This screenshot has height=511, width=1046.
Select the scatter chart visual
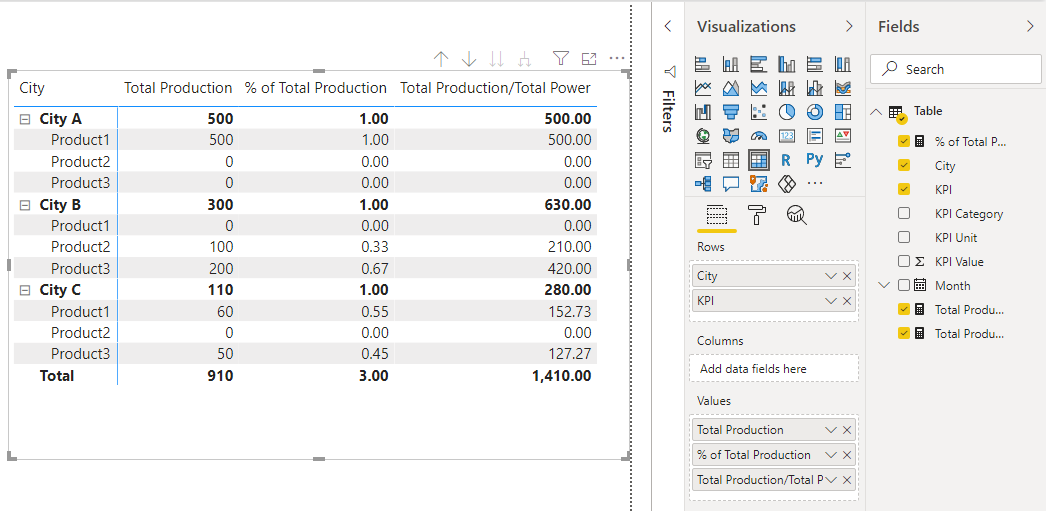[x=759, y=111]
